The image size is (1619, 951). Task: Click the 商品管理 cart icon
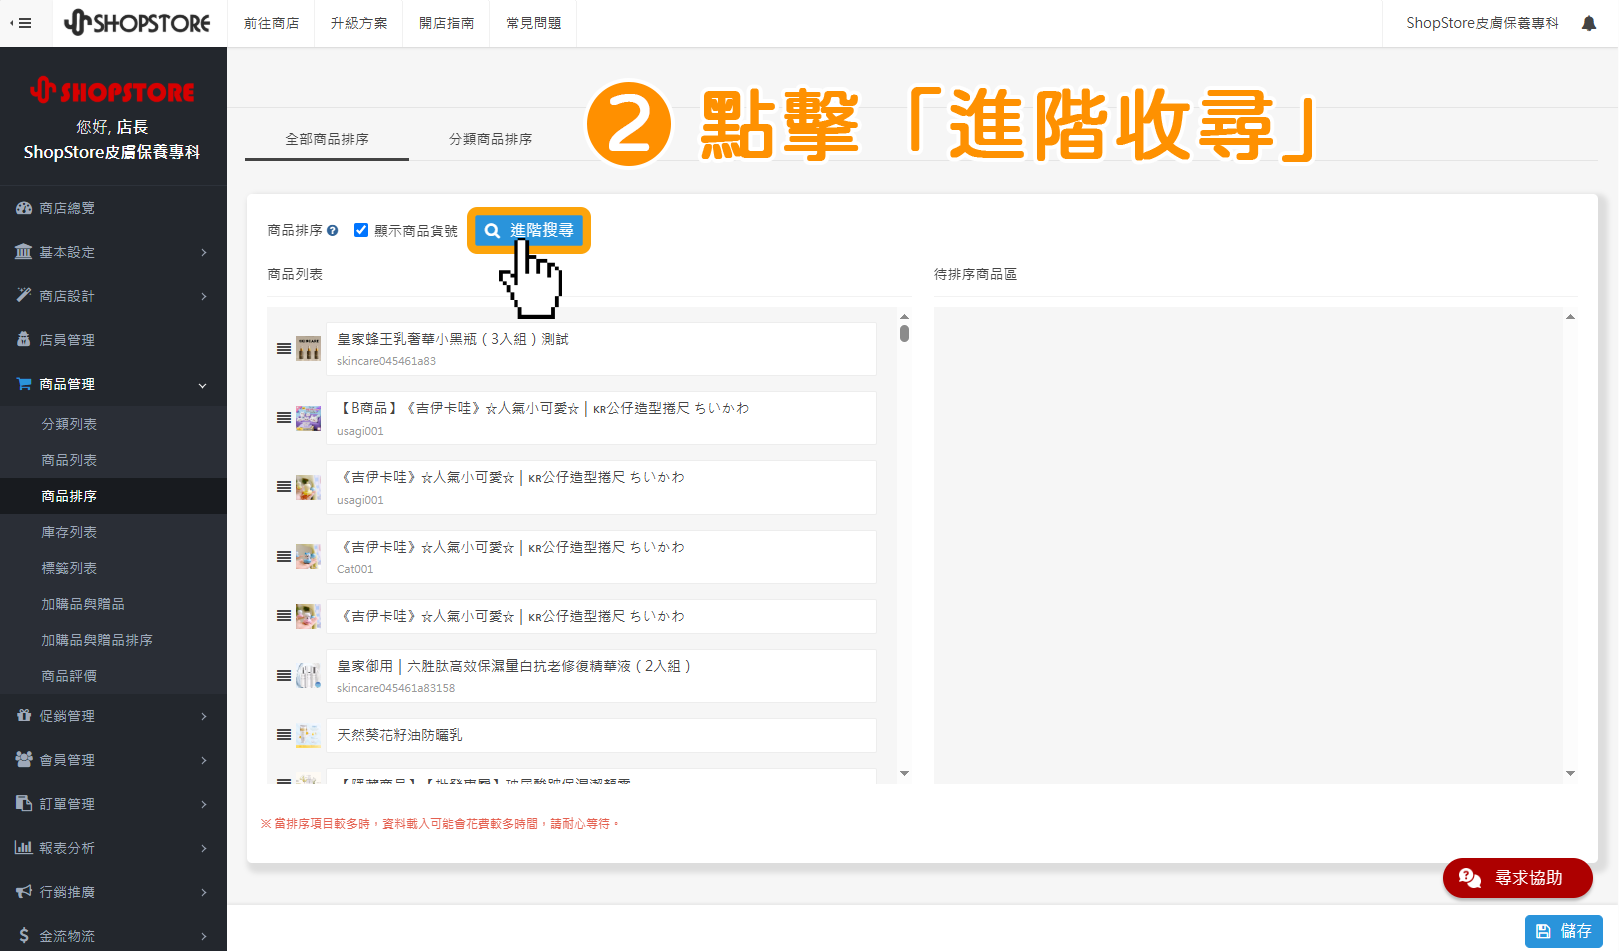coord(24,383)
